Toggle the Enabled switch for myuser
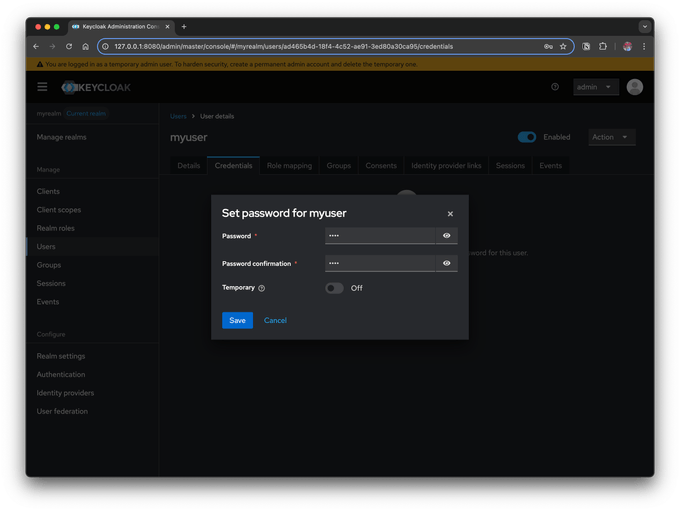This screenshot has height=511, width=680. point(526,137)
